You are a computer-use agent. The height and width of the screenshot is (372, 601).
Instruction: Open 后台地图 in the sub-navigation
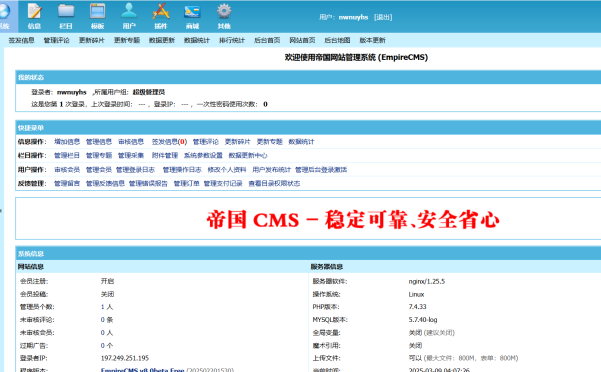pos(337,40)
